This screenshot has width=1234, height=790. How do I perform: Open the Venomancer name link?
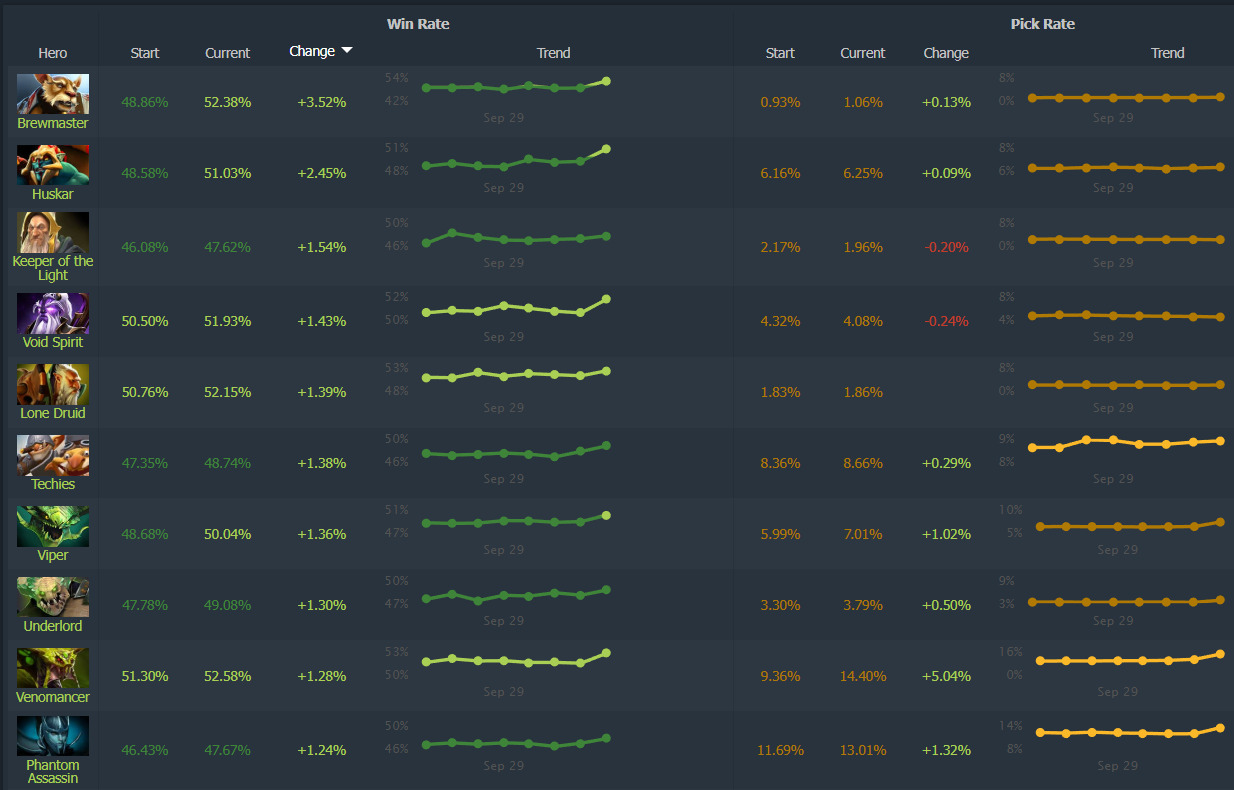[53, 697]
